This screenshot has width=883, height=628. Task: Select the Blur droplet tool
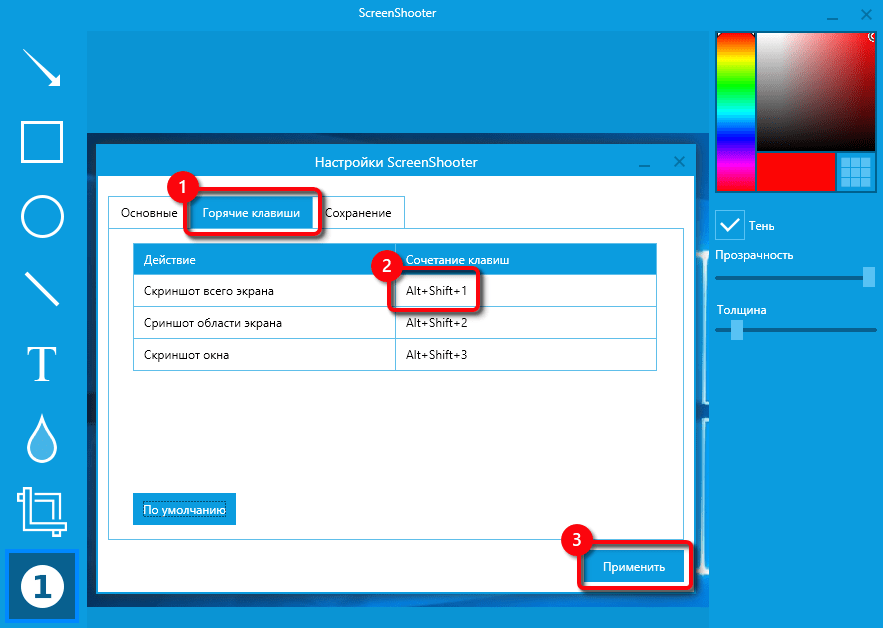pos(42,438)
